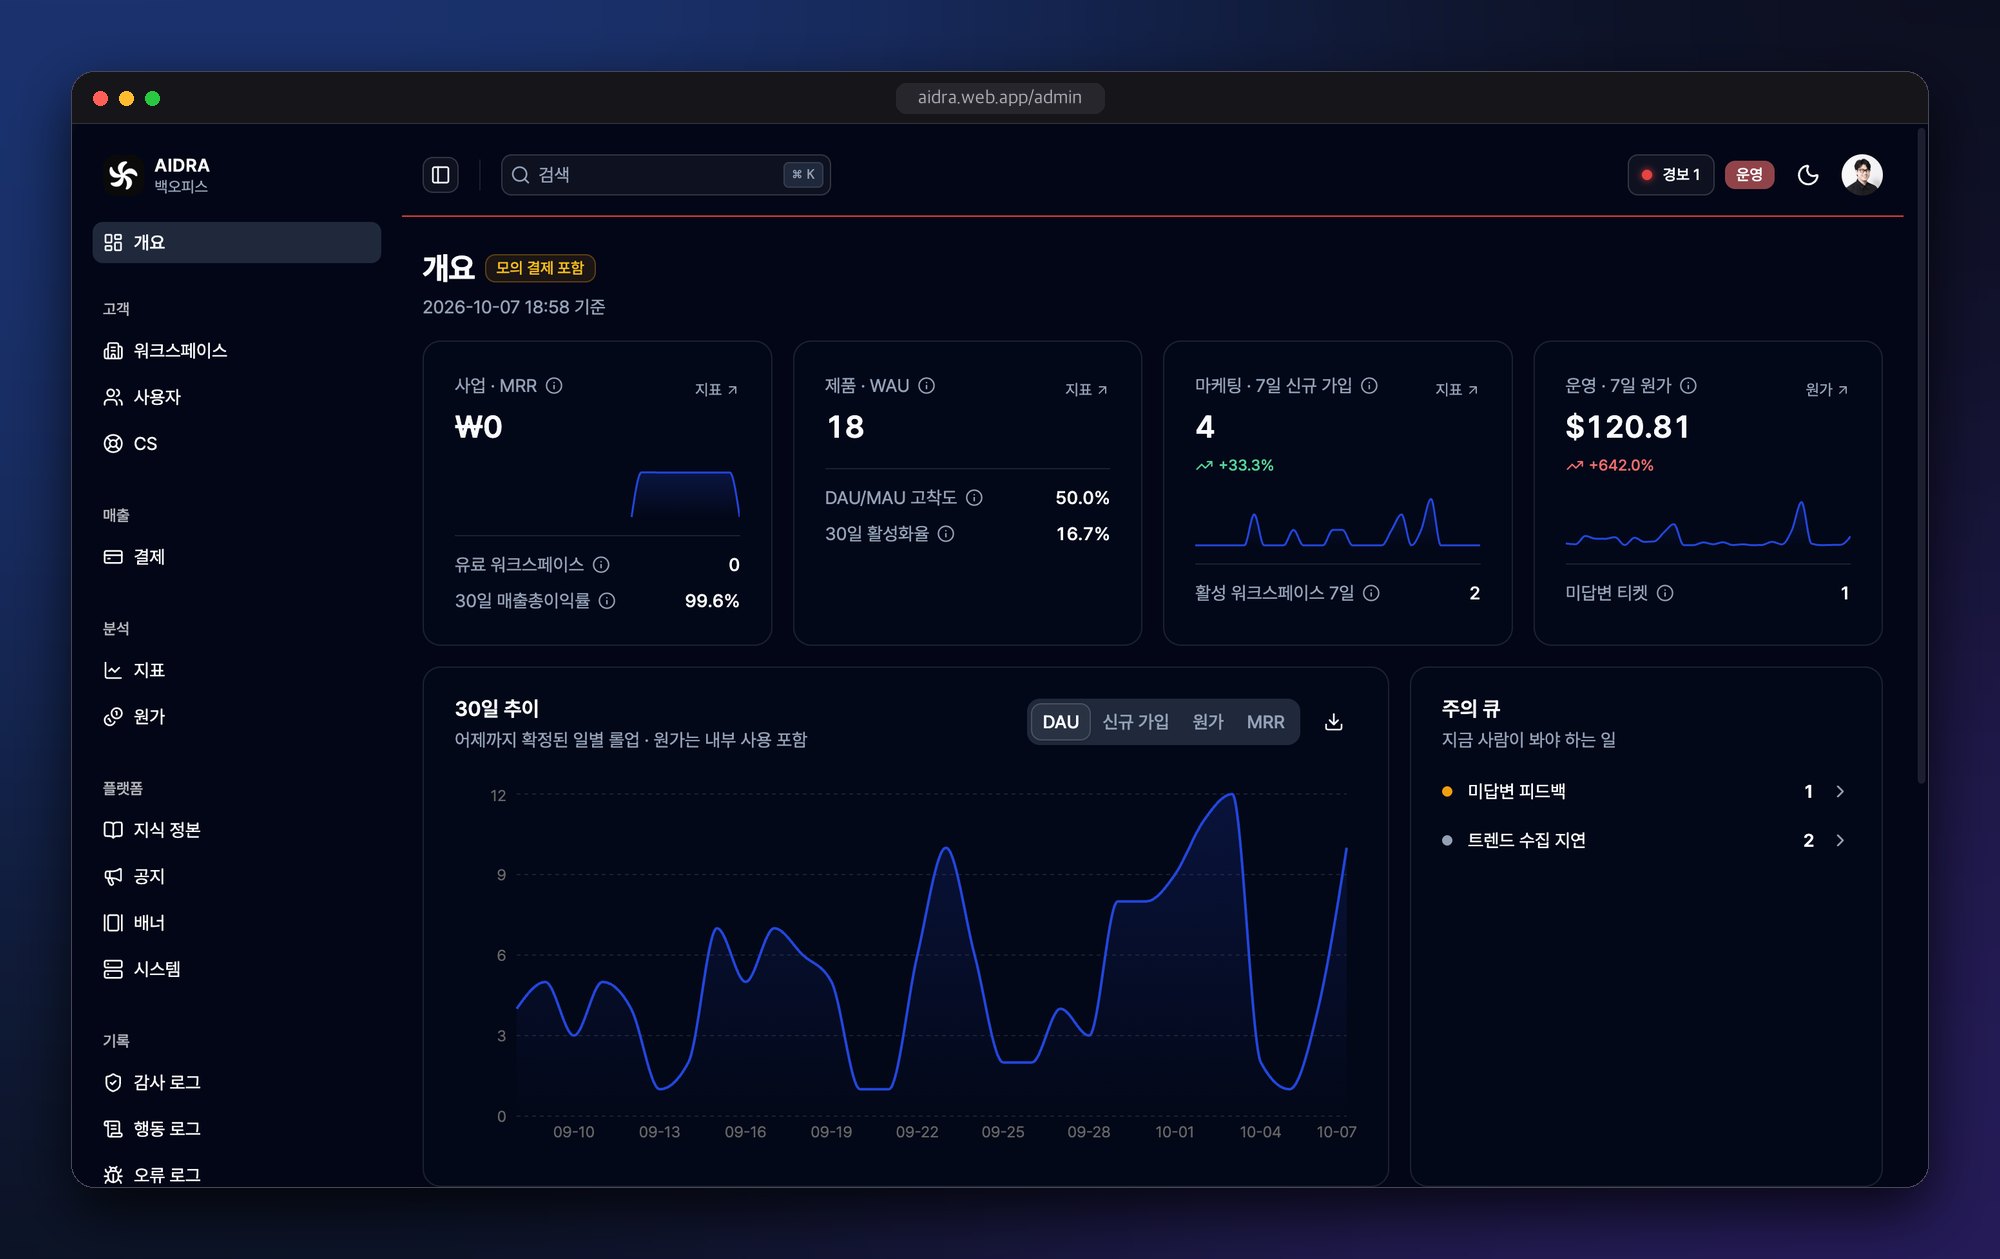Screen dimensions: 2000x1259
Task: Open 지표 link on 7일 신규 가입 card
Action: [1456, 389]
